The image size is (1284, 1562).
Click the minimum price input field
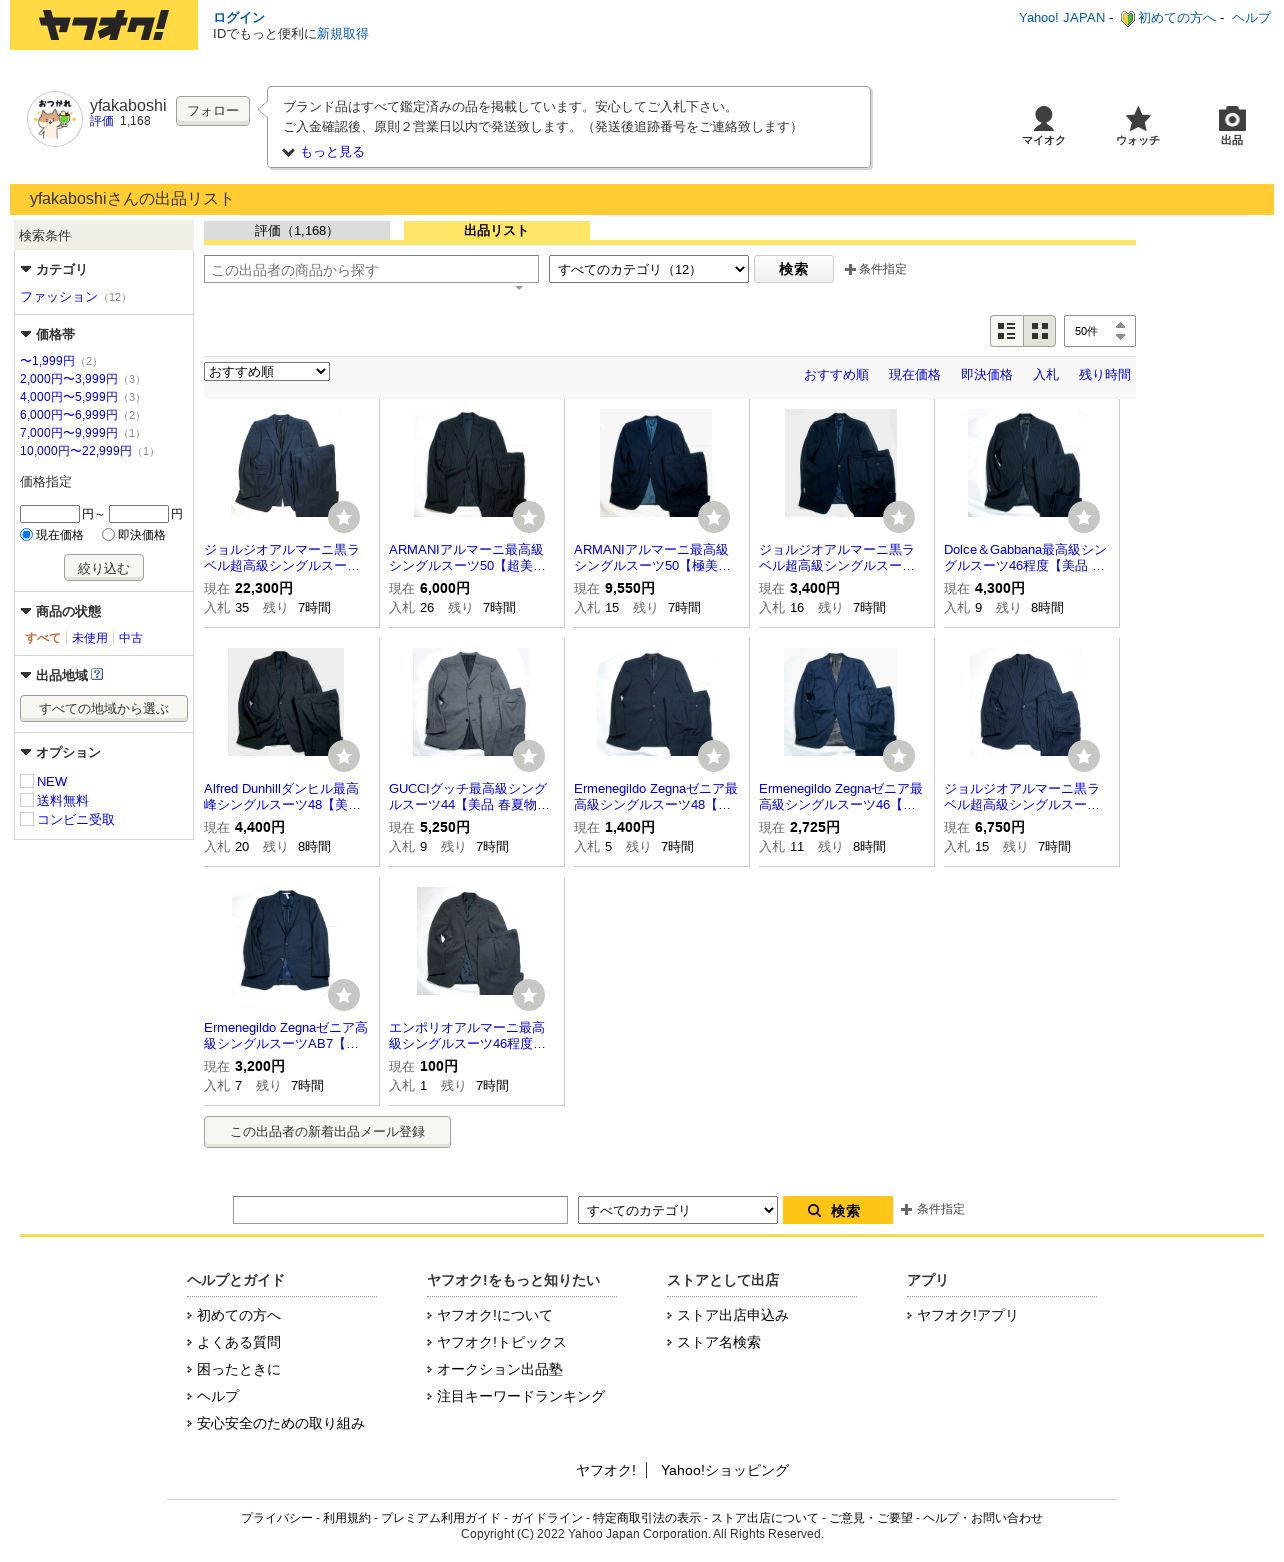50,514
